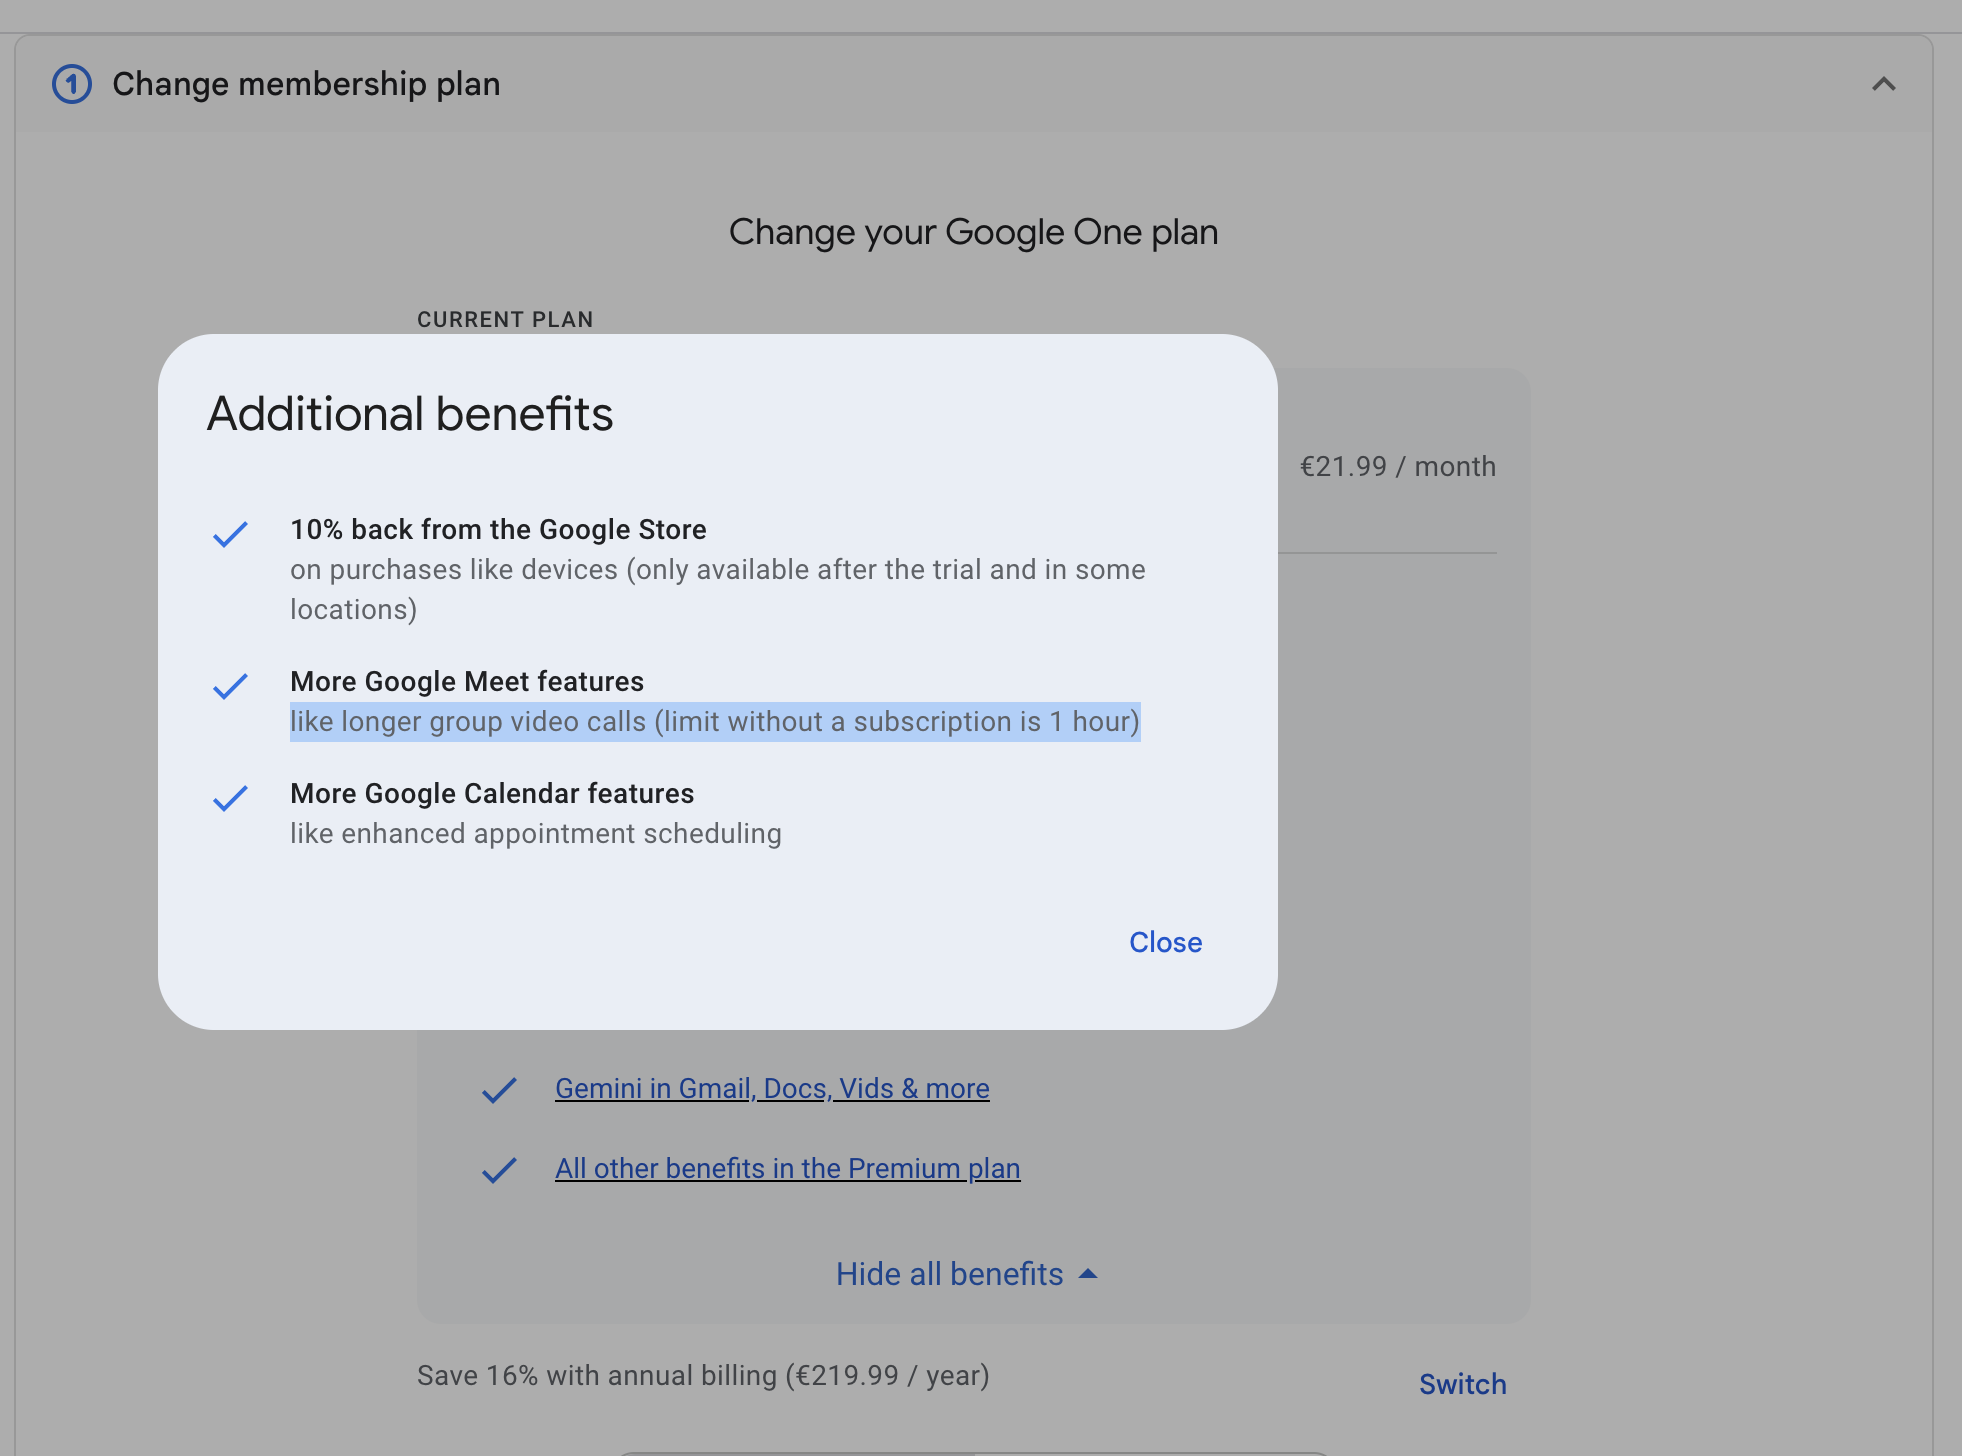This screenshot has width=1962, height=1456.
Task: Click the 10% back from Google Store title
Action: [x=498, y=529]
